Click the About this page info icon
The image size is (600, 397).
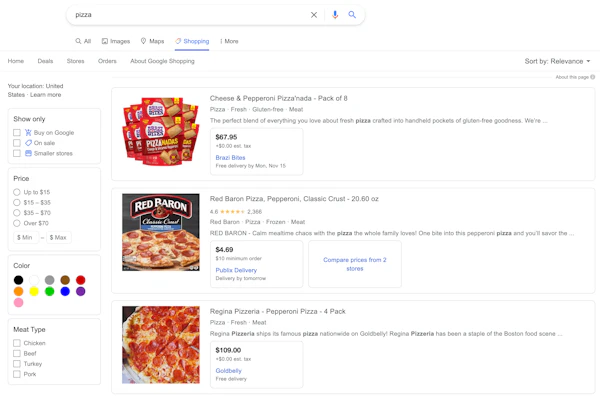(x=592, y=77)
